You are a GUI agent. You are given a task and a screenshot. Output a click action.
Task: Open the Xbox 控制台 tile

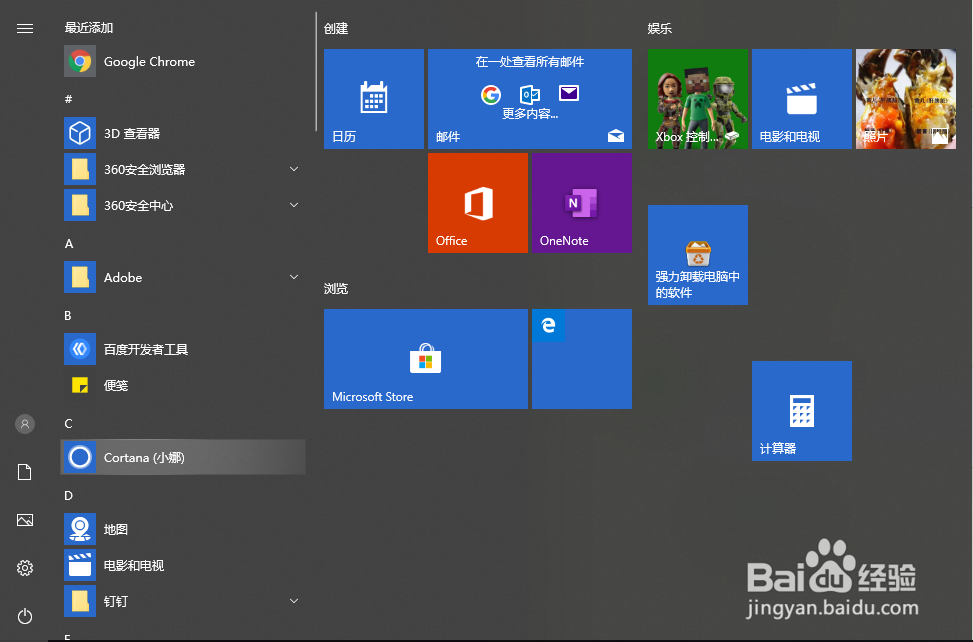tap(697, 99)
